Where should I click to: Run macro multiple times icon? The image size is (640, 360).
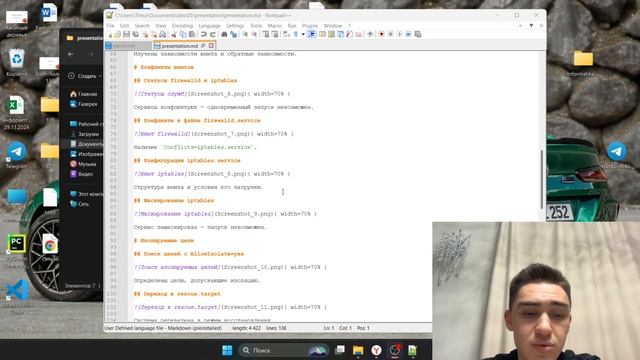coord(409,34)
